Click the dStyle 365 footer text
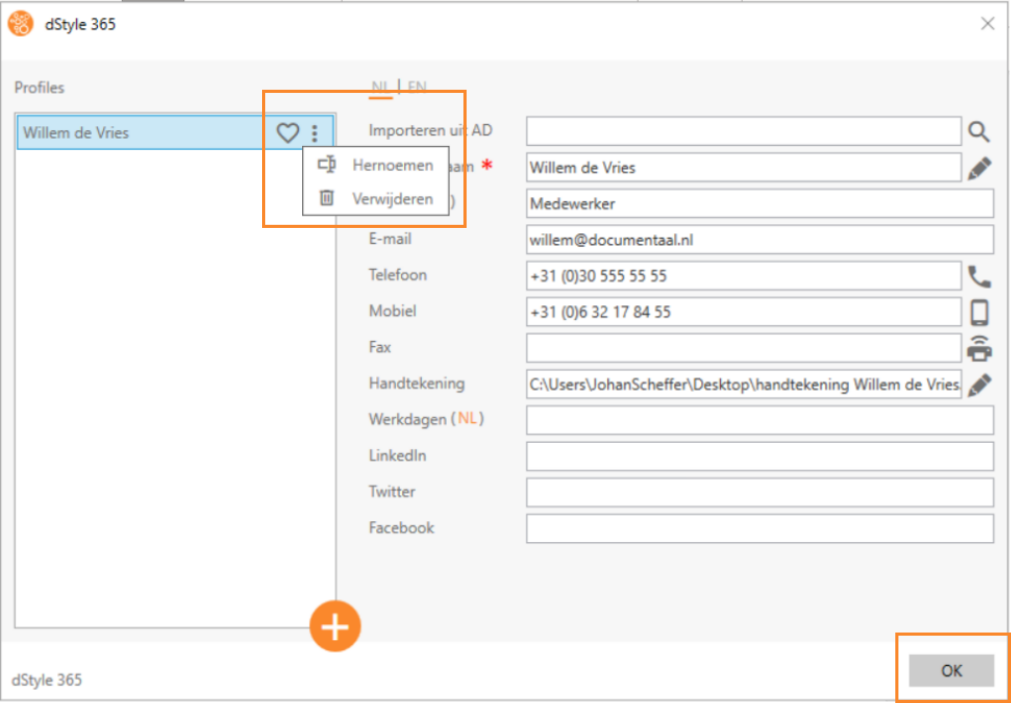 (46, 680)
